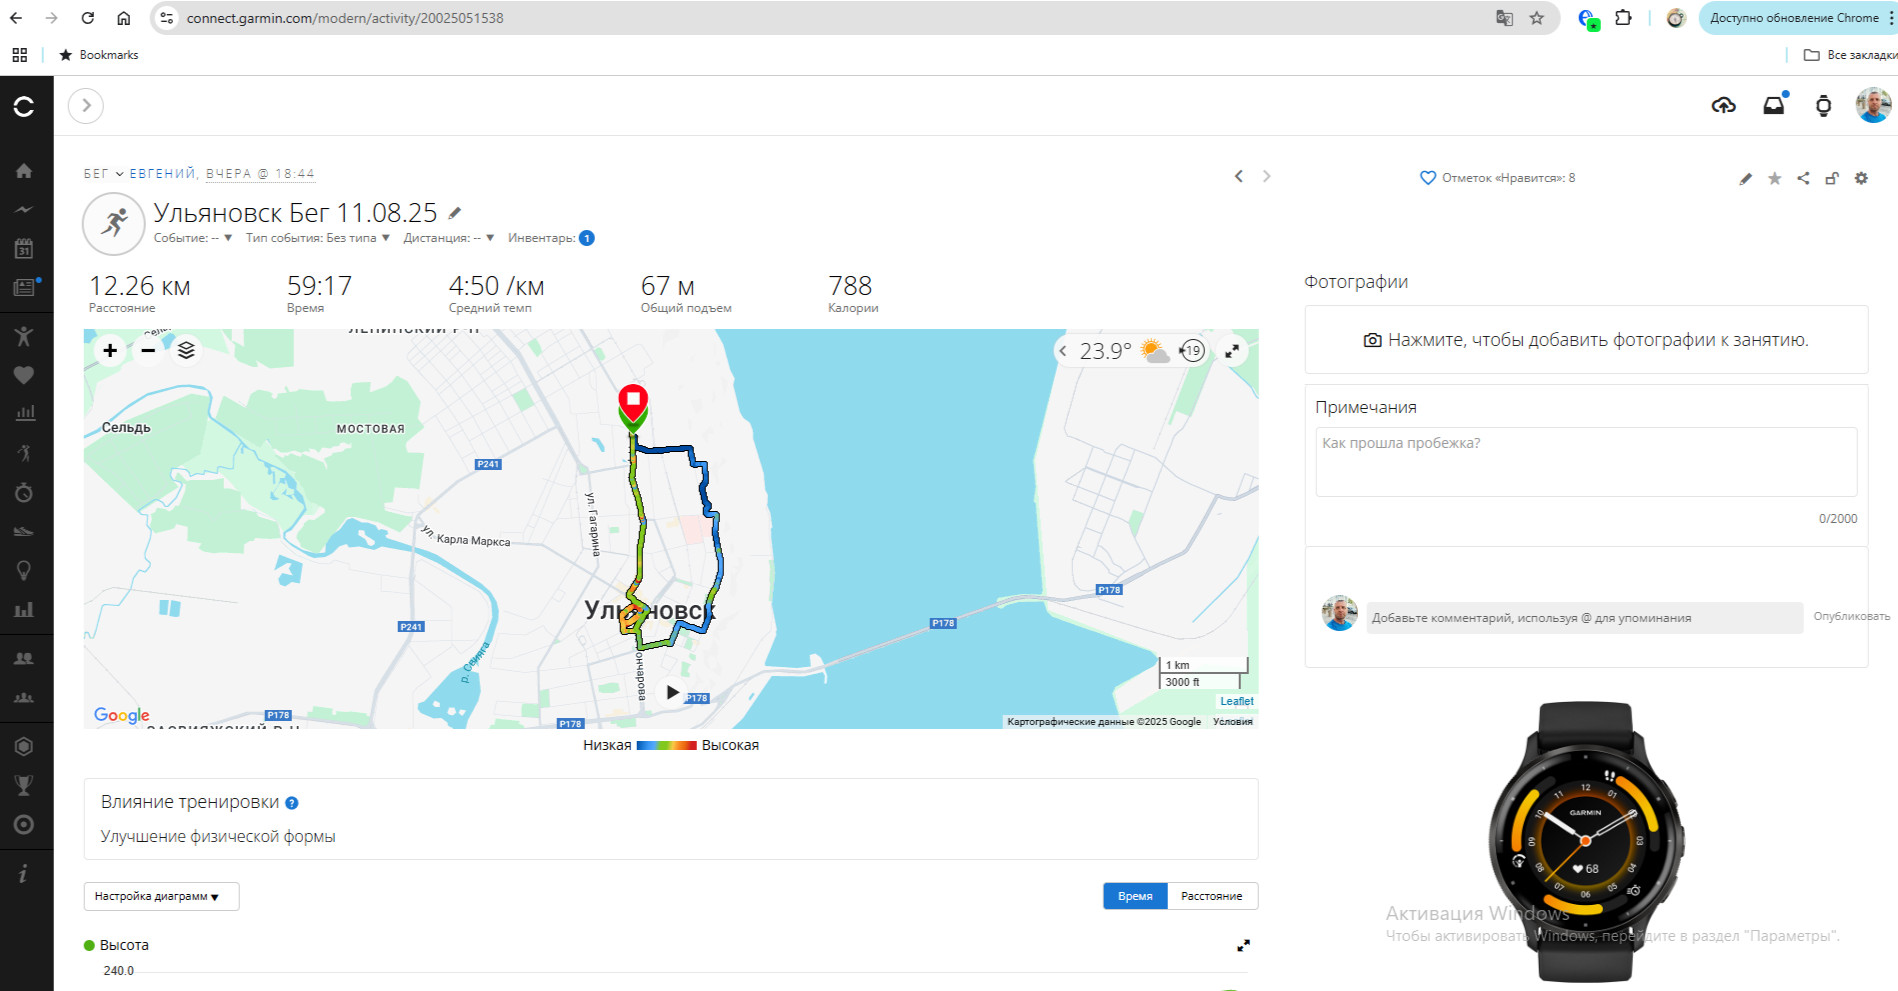Screen dimensions: 1898x991
Task: Mark activity as favorite with star icon
Action: [x=1774, y=178]
